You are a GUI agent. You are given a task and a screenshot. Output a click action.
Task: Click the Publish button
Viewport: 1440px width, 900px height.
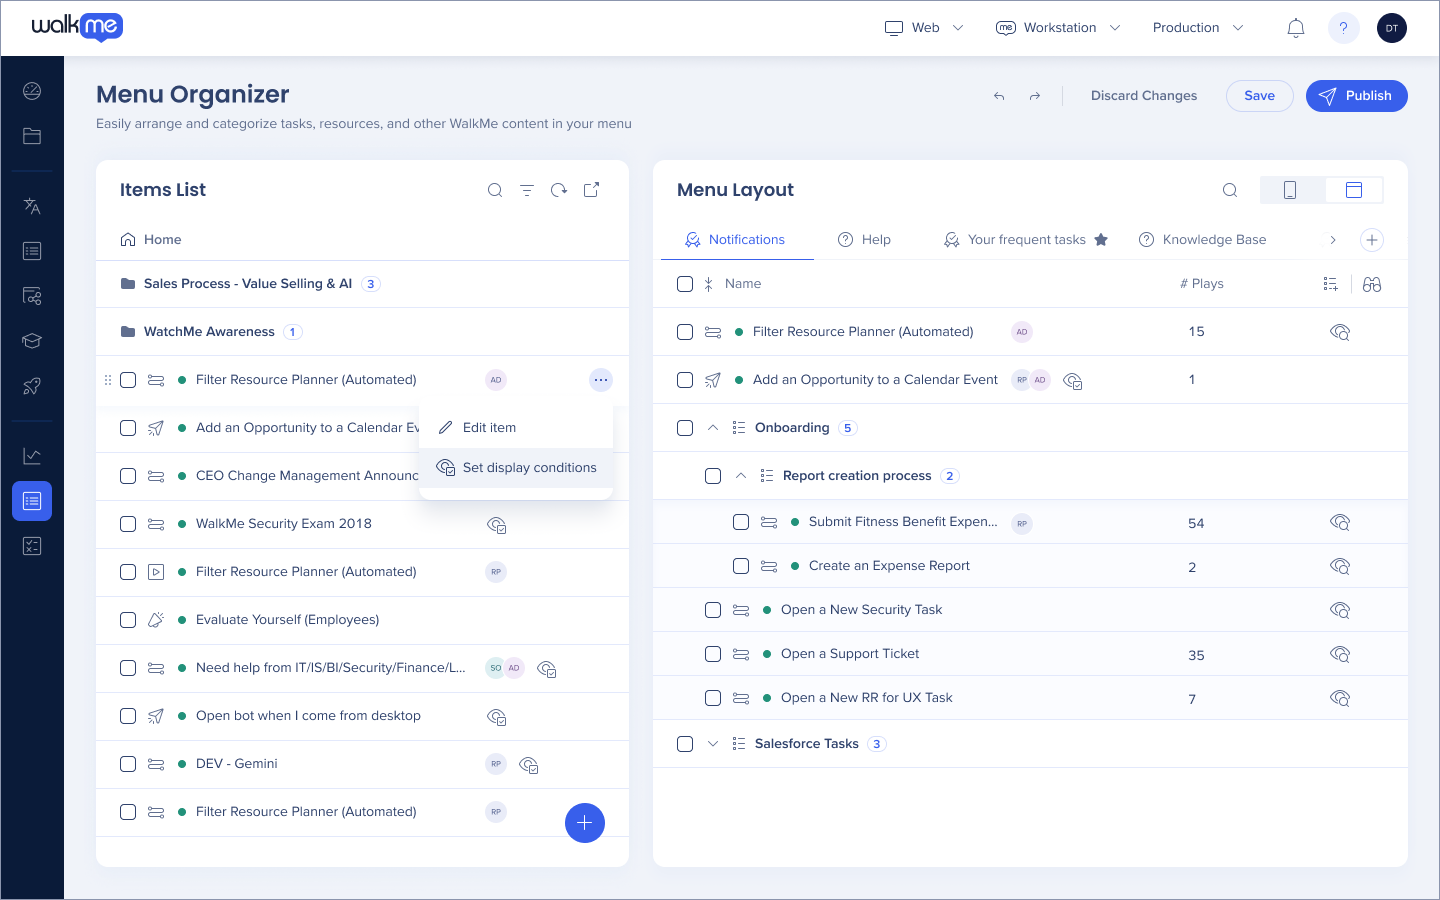tap(1356, 96)
